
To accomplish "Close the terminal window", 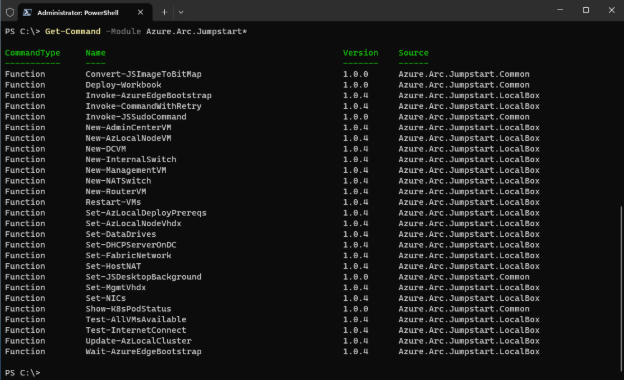I will tap(612, 10).
